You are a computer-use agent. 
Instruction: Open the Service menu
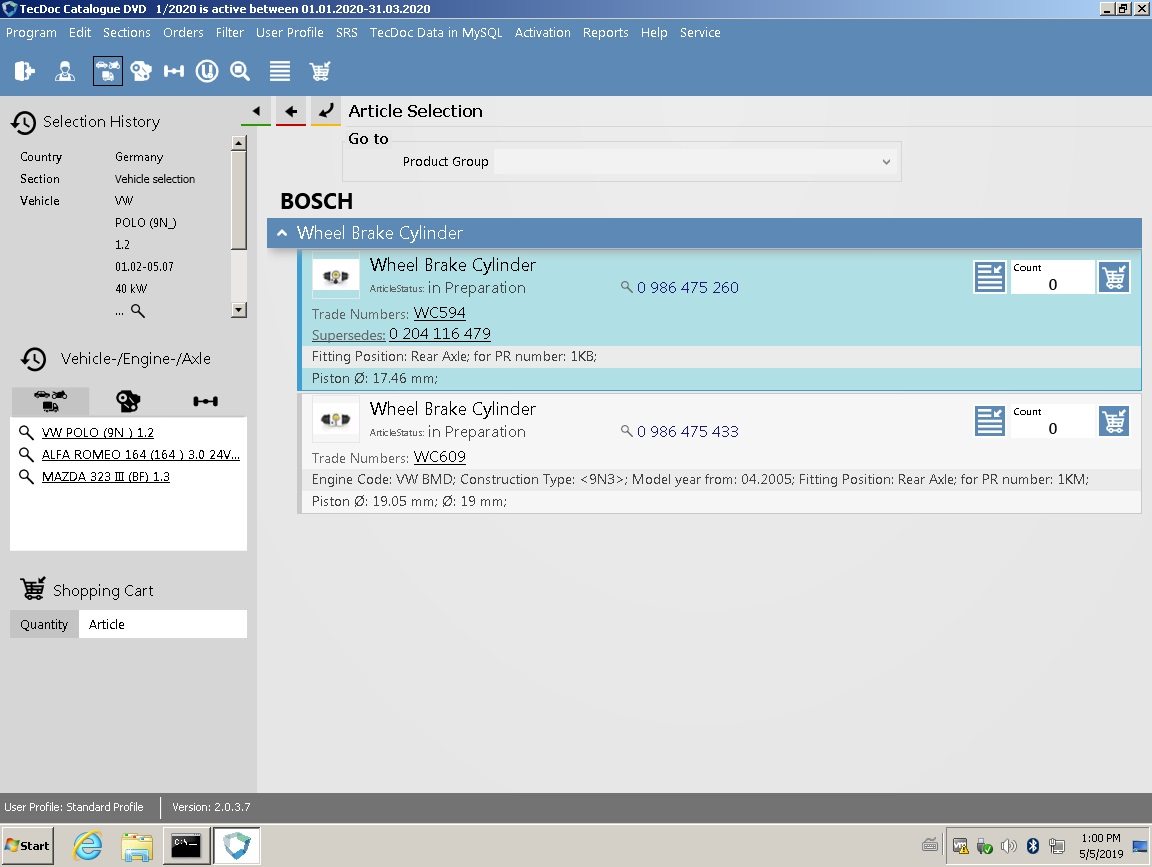pos(699,32)
